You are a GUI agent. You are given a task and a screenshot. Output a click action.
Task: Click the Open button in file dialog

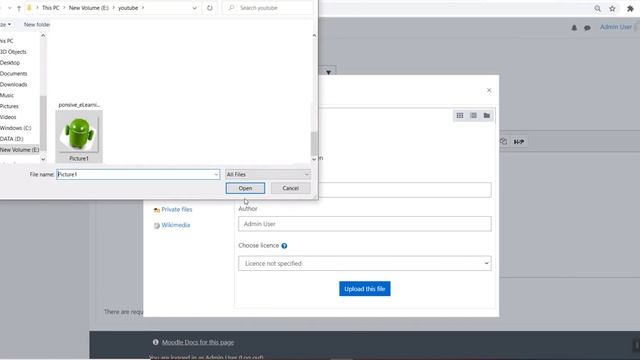click(245, 188)
